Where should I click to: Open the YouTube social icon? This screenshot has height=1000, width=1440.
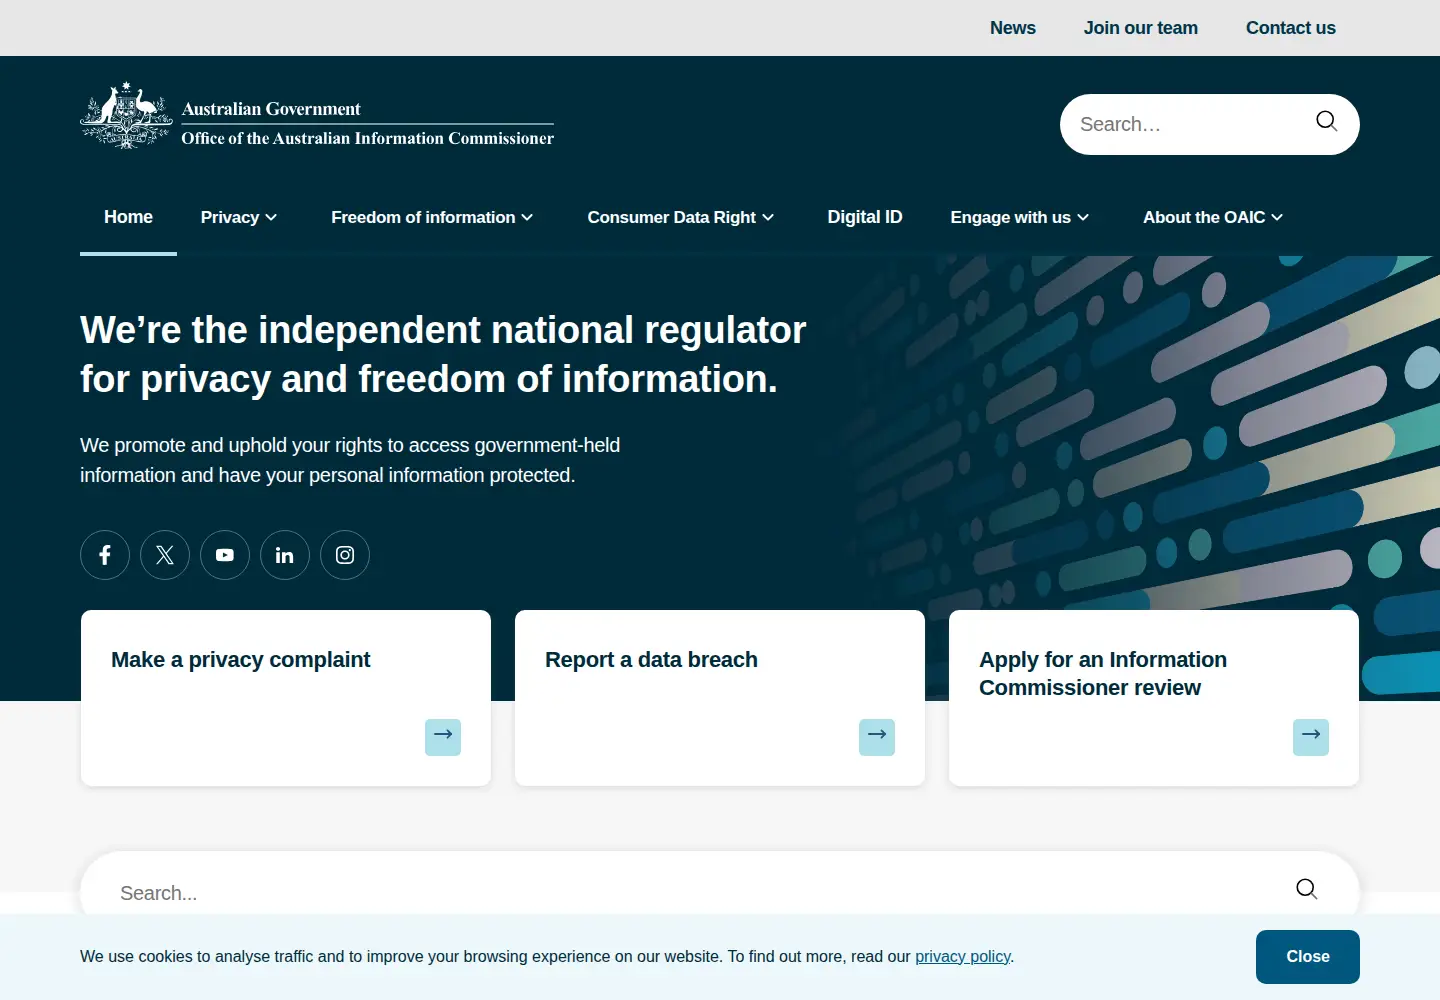pos(225,555)
